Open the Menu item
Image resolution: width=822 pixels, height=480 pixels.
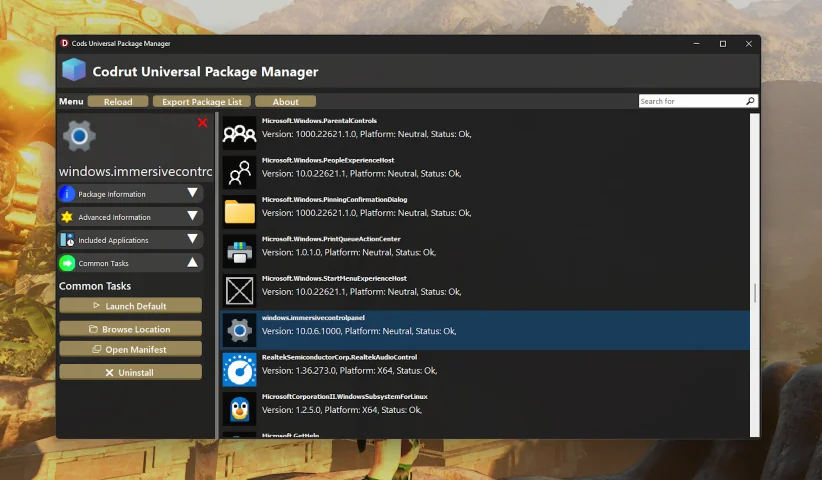point(71,101)
